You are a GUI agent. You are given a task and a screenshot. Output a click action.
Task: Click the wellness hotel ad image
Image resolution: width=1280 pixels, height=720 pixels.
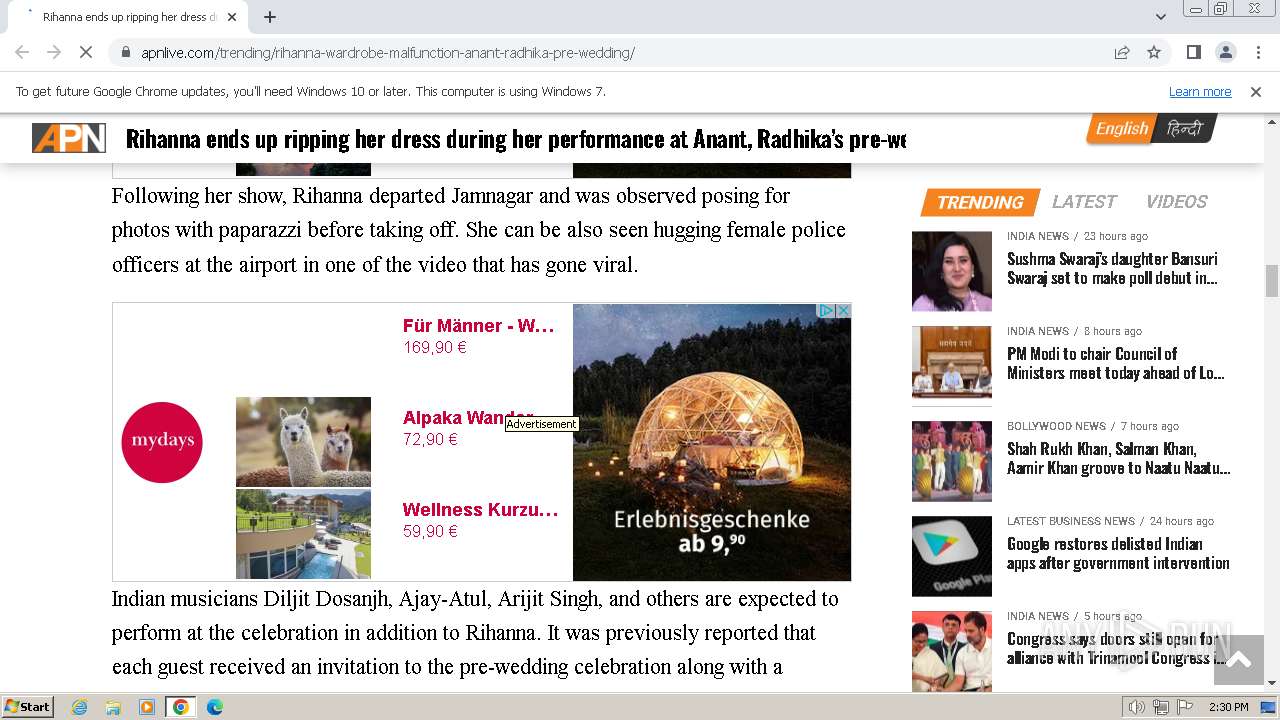[x=303, y=534]
